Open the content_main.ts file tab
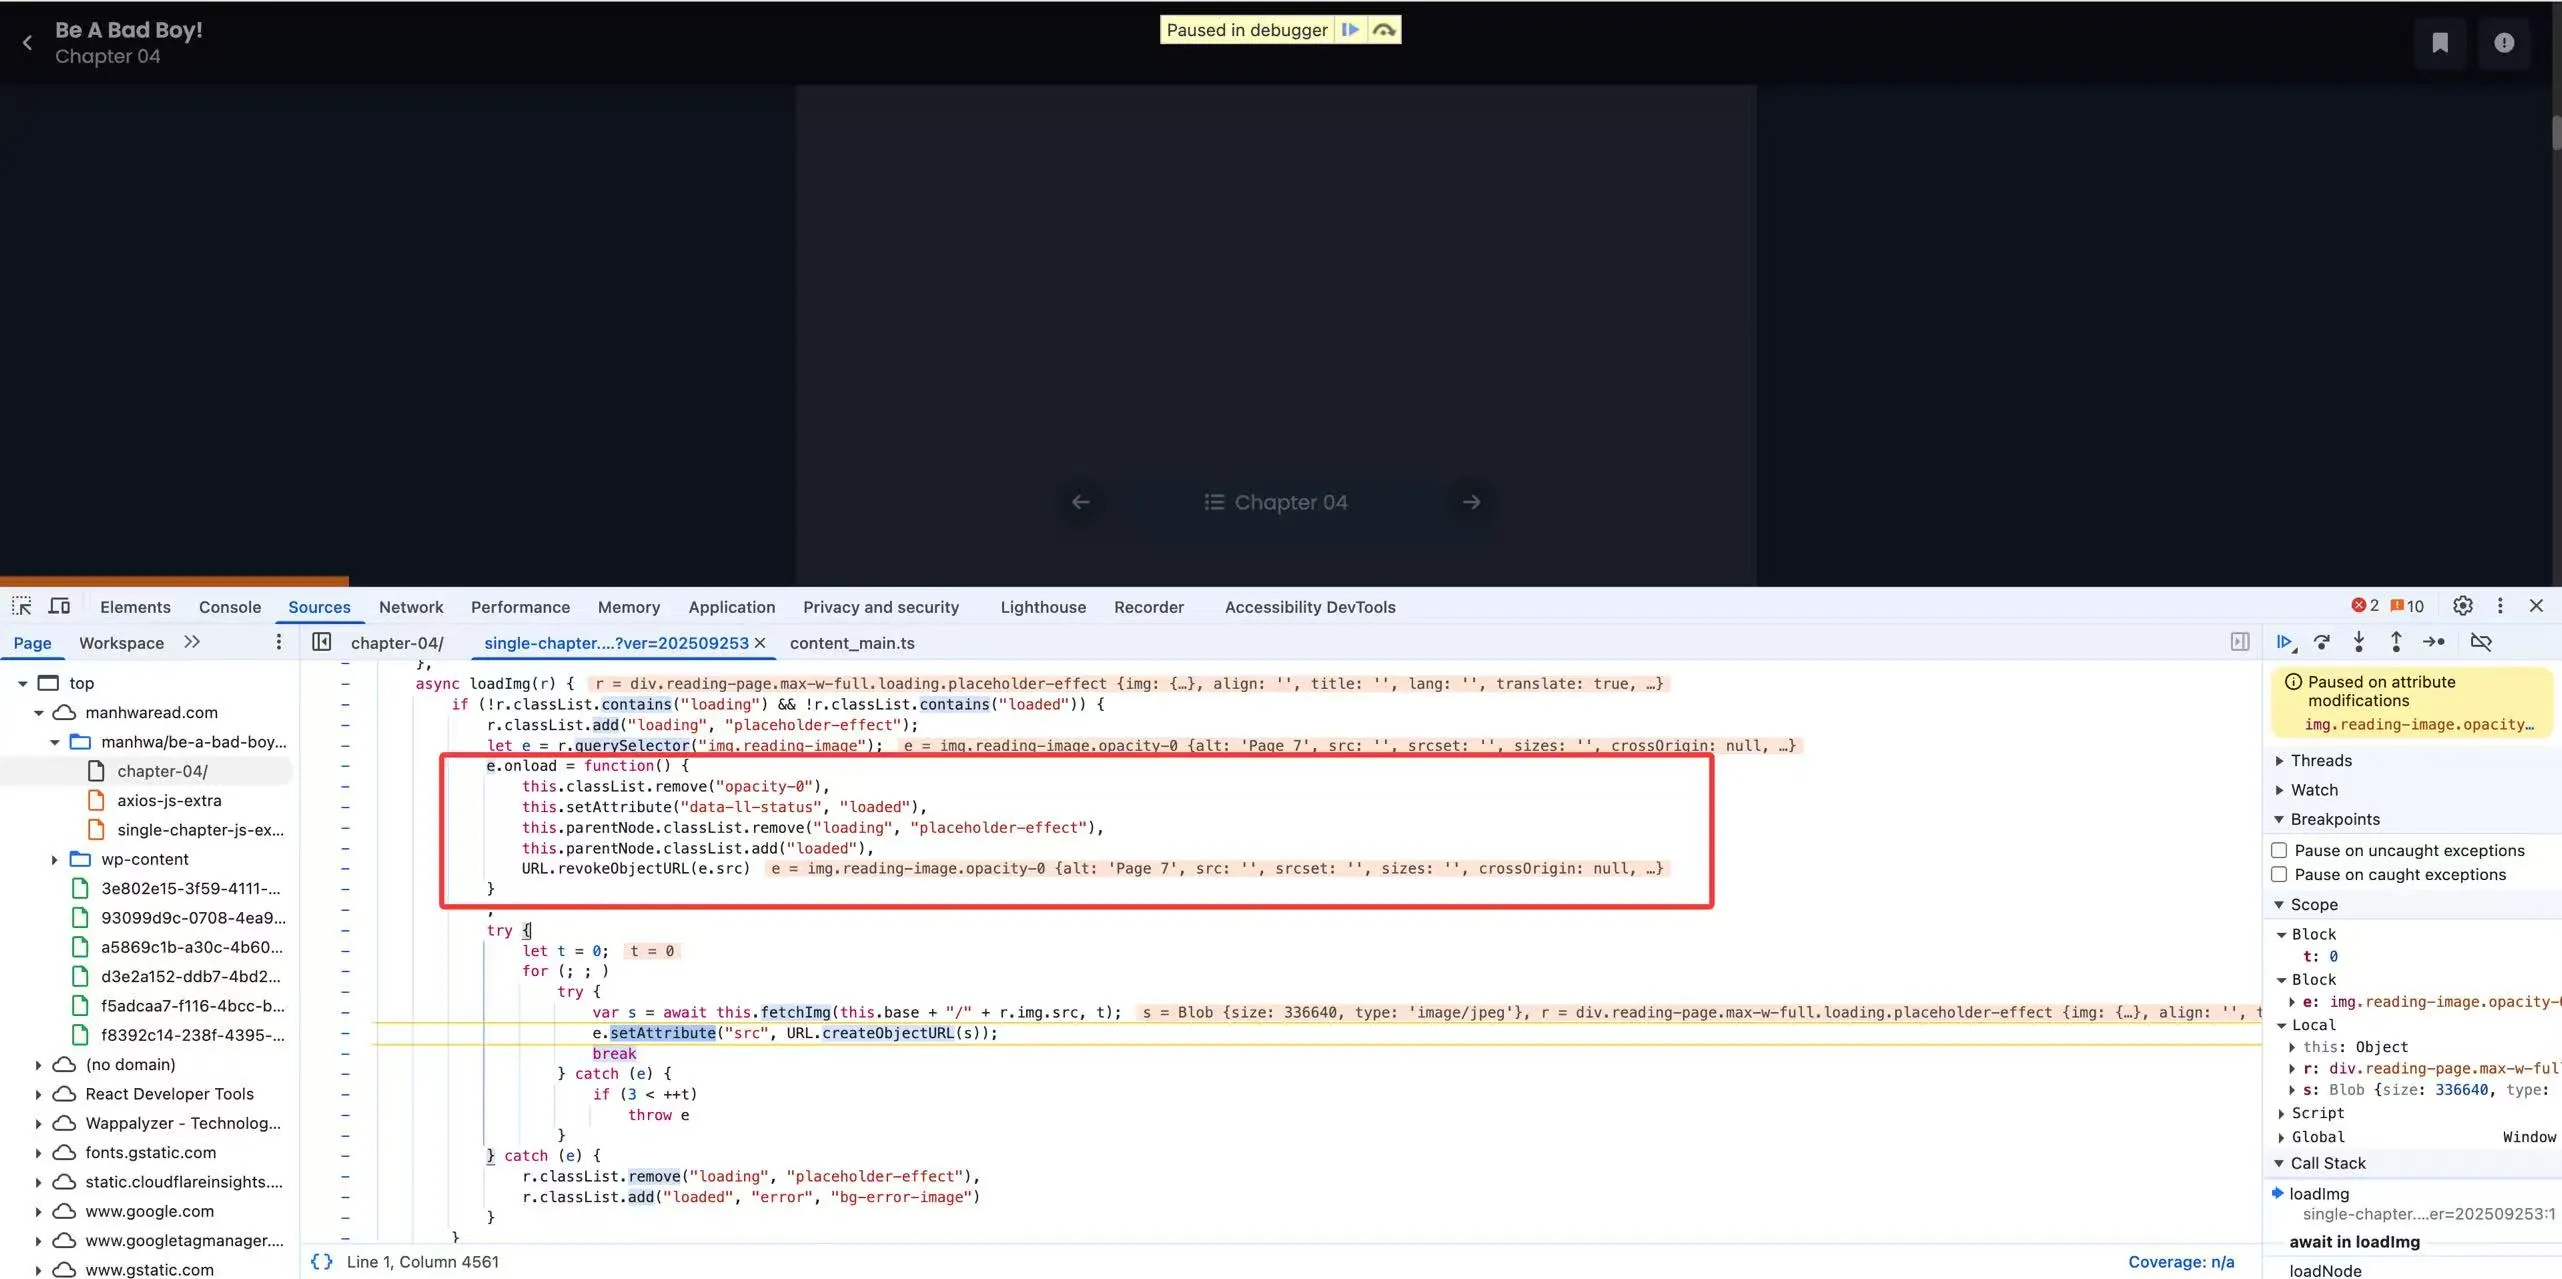Viewport: 2562px width, 1279px height. pos(852,643)
